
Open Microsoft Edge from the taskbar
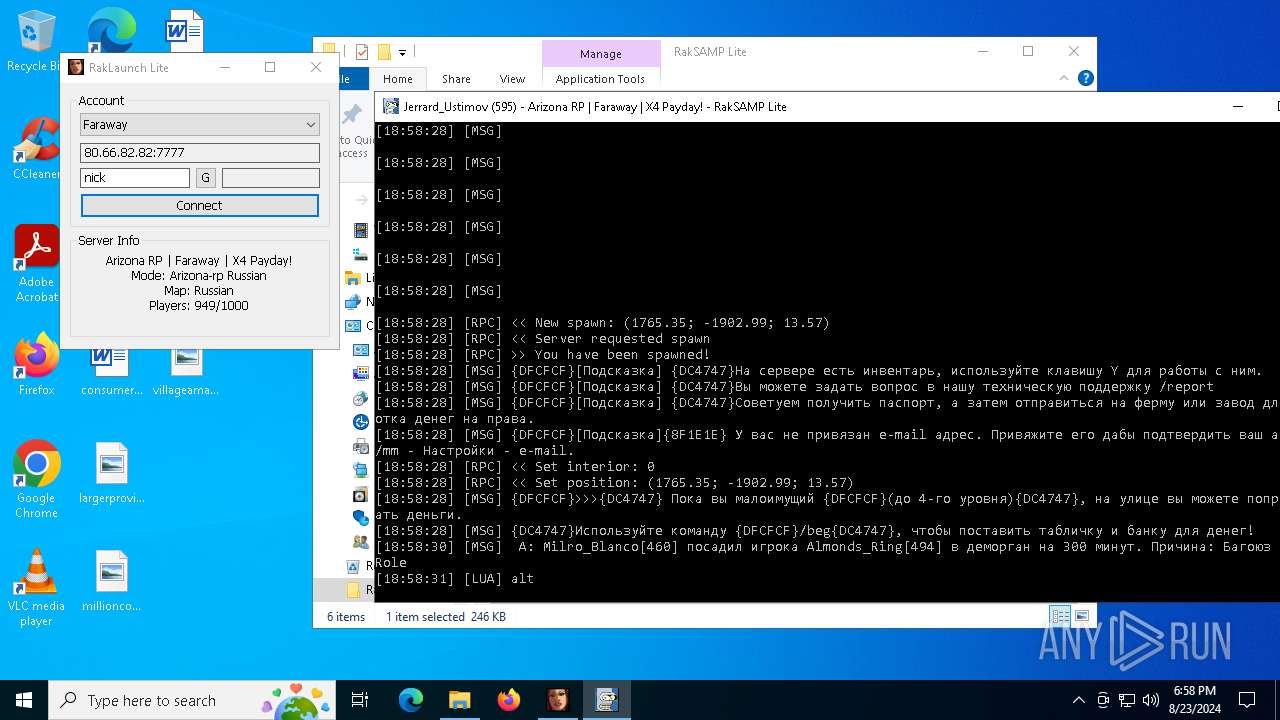coord(411,700)
